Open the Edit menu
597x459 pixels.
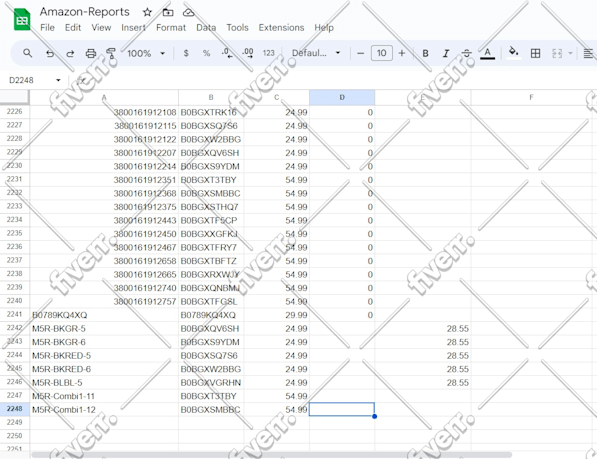tap(73, 27)
